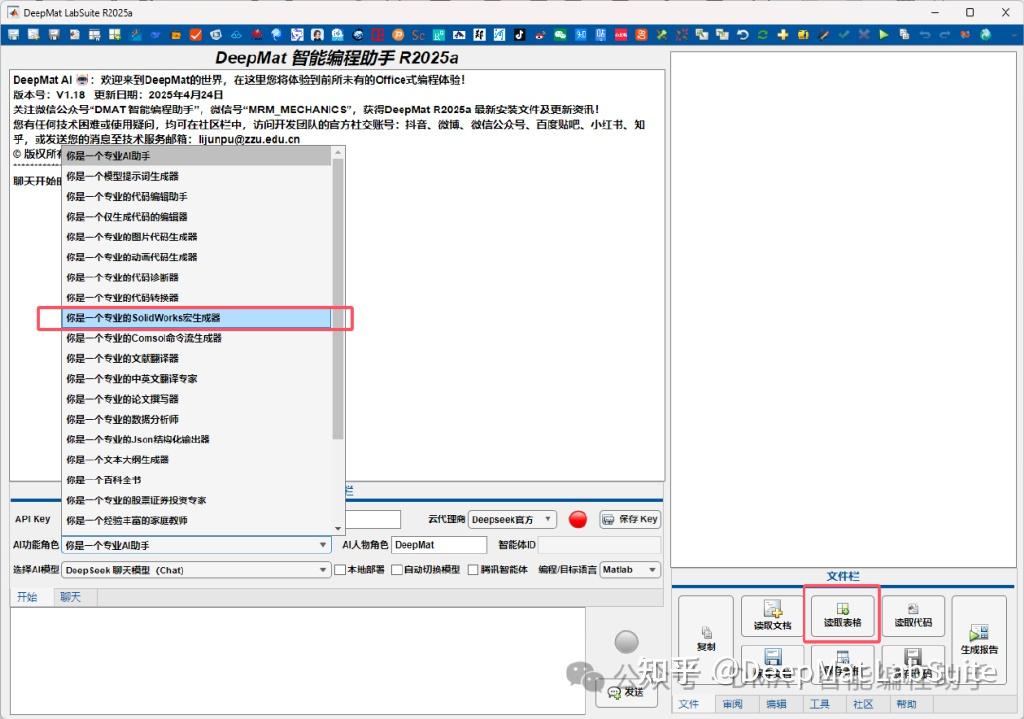
Task: Click the red Xiaohongshu toolbar icon
Action: point(621,35)
